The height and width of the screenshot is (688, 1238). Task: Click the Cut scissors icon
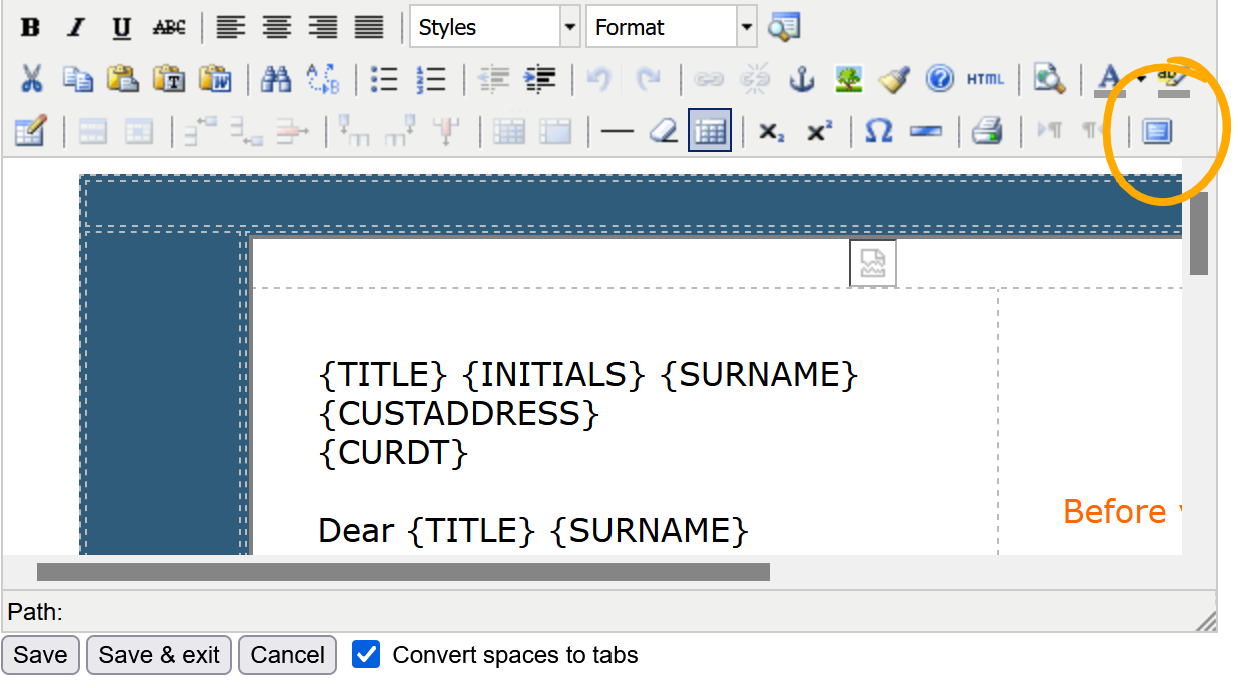pyautogui.click(x=31, y=79)
